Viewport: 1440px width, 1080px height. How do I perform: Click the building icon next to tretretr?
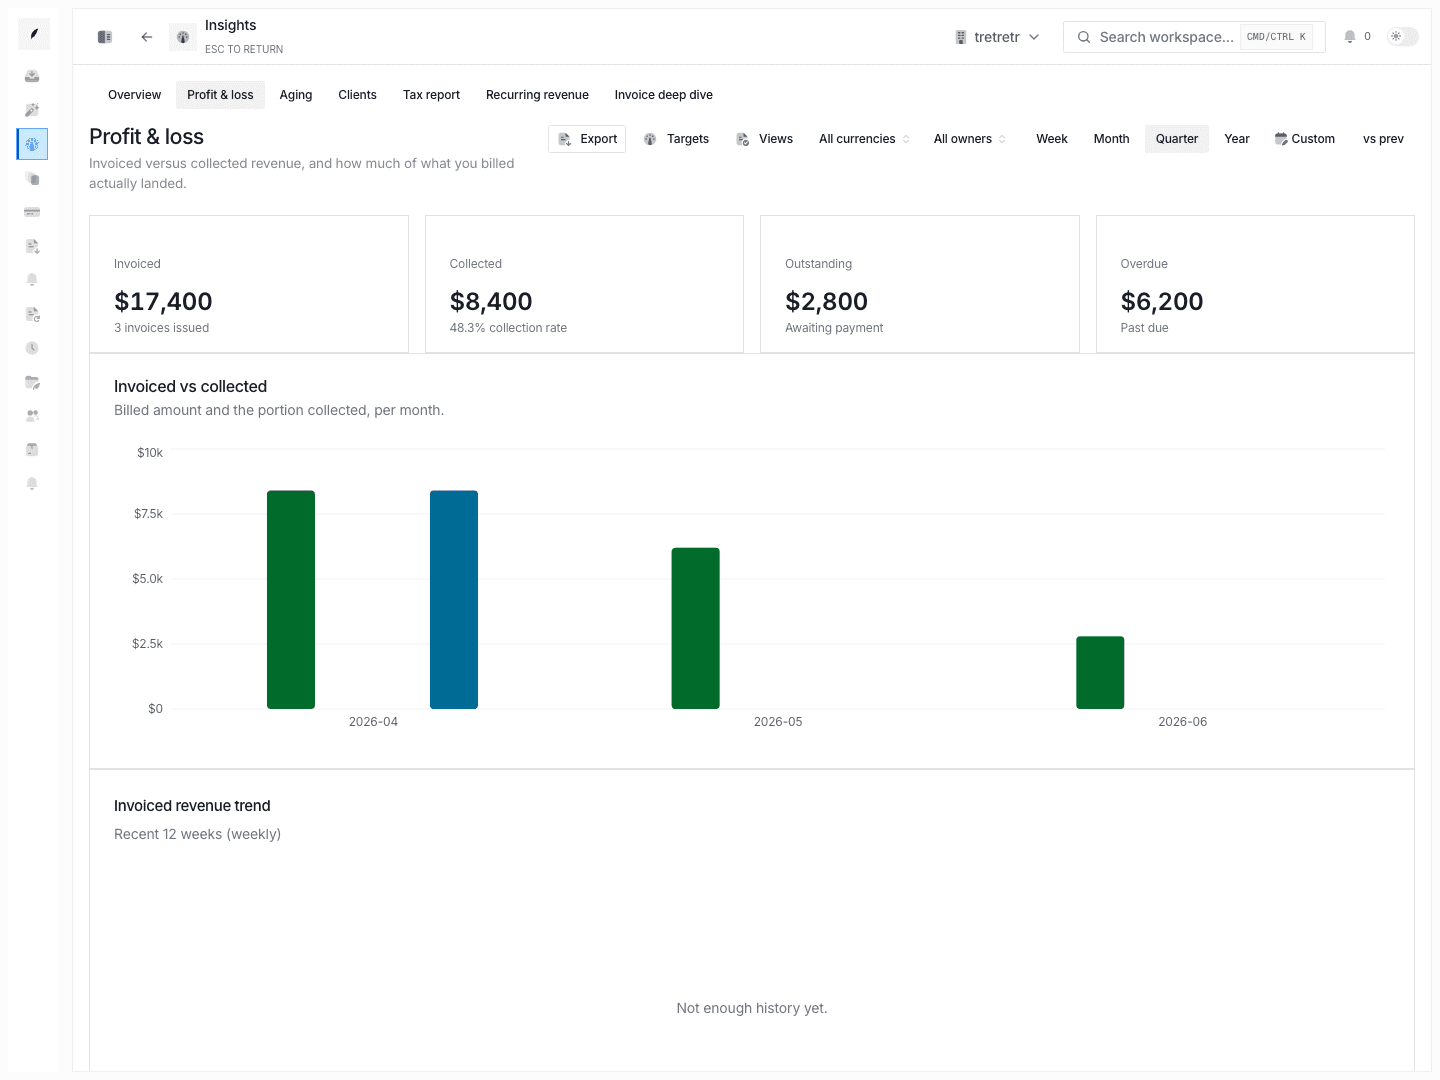coord(961,37)
